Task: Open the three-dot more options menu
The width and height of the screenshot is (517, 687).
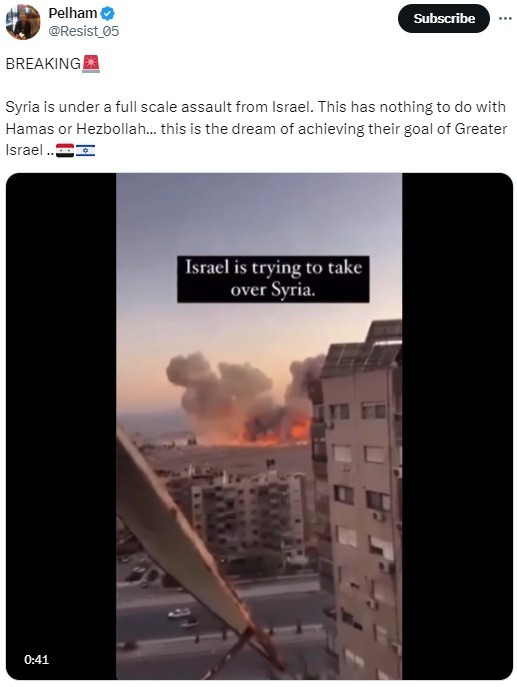Action: [x=505, y=18]
